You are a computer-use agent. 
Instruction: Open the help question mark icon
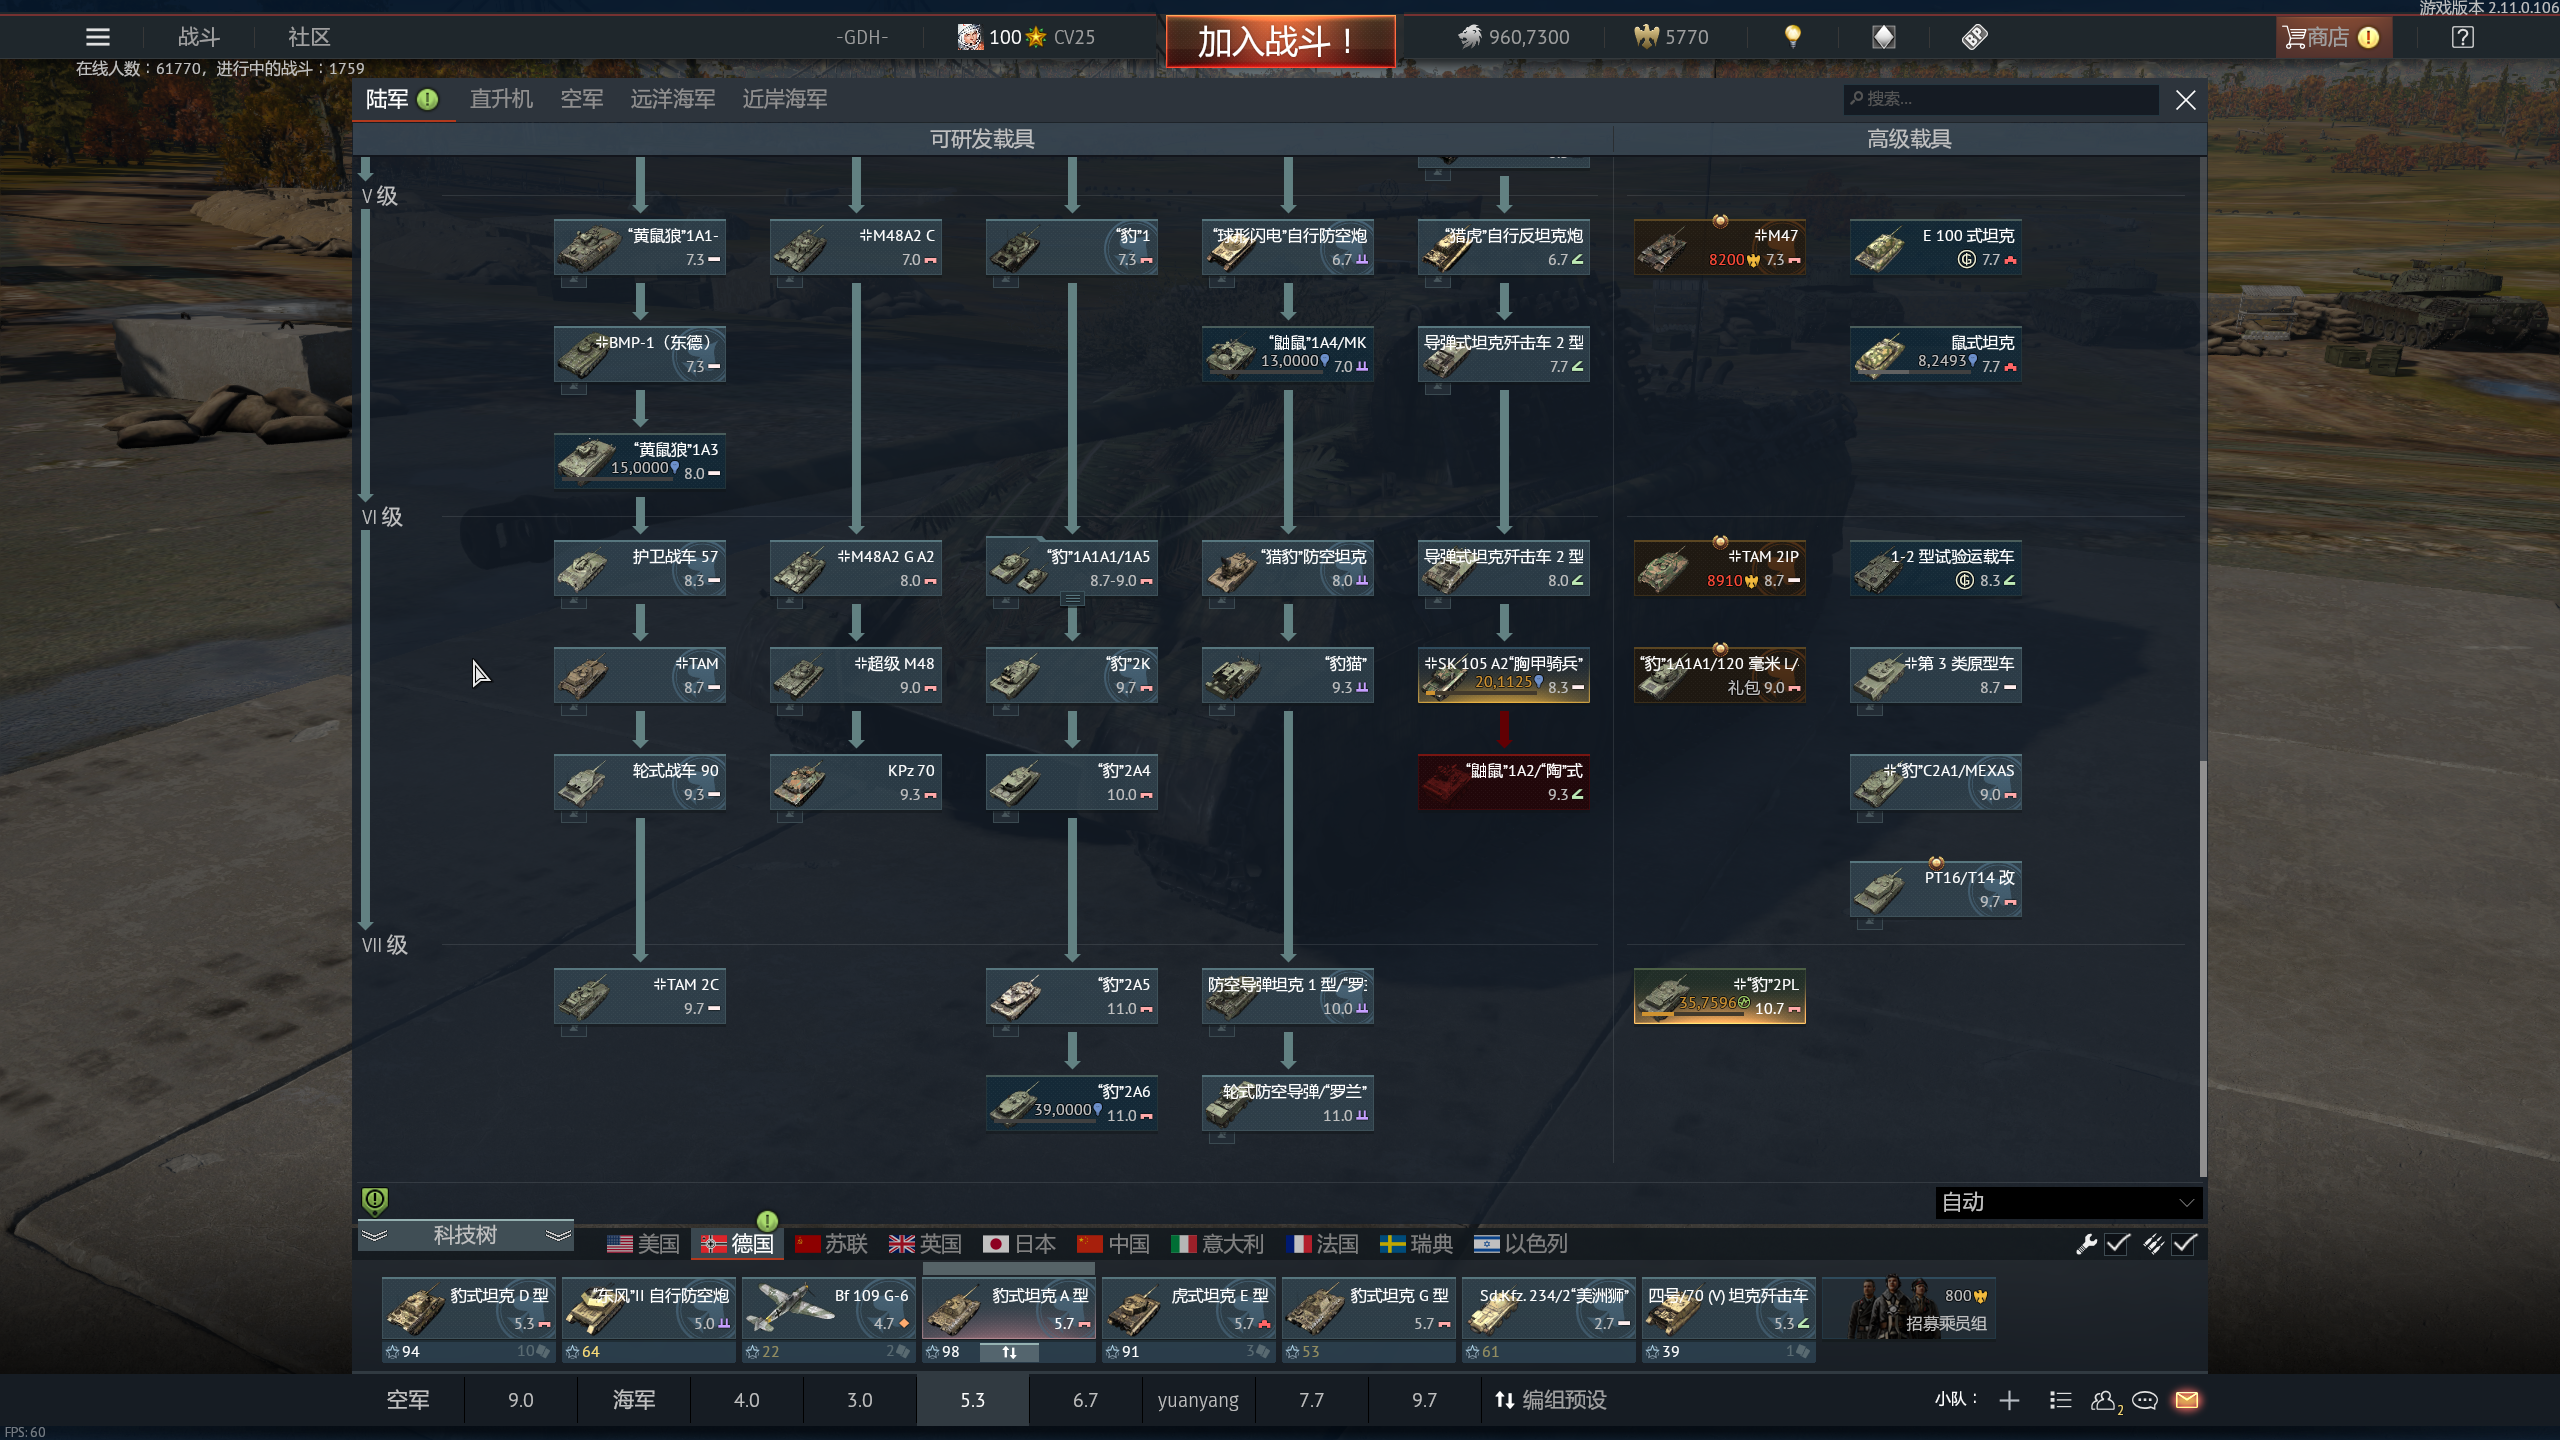tap(2463, 37)
